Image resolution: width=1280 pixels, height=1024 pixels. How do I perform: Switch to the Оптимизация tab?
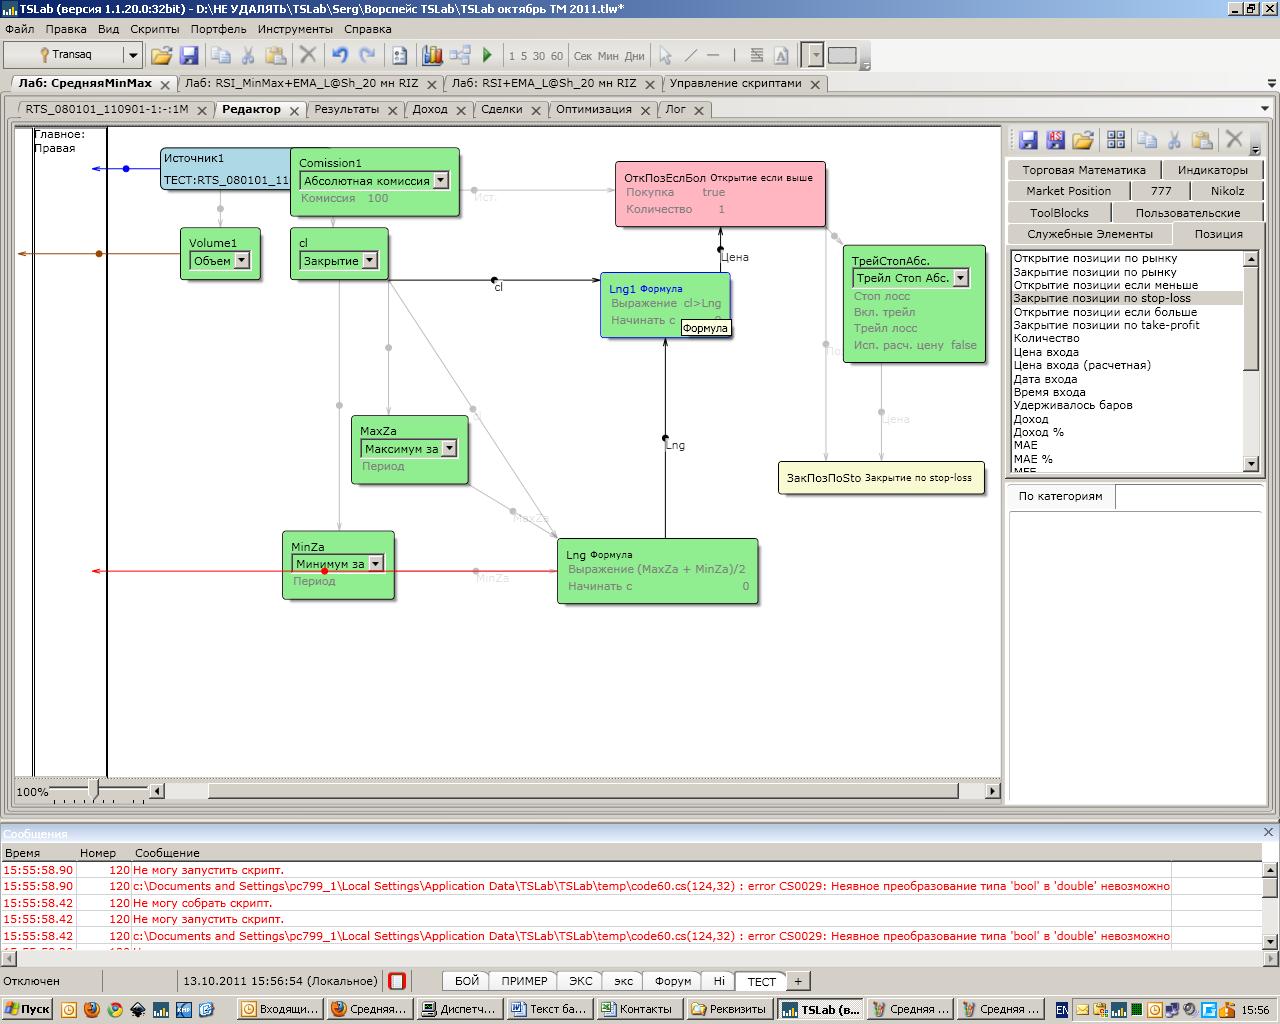click(x=593, y=109)
